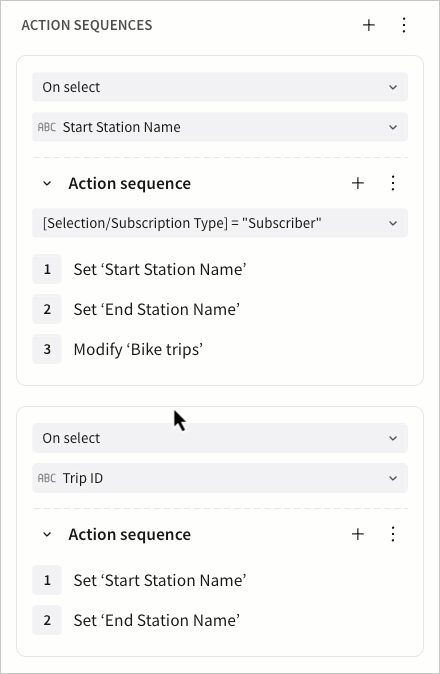
Task: Select the Modify 'Bike trips' action
Action: (x=138, y=349)
